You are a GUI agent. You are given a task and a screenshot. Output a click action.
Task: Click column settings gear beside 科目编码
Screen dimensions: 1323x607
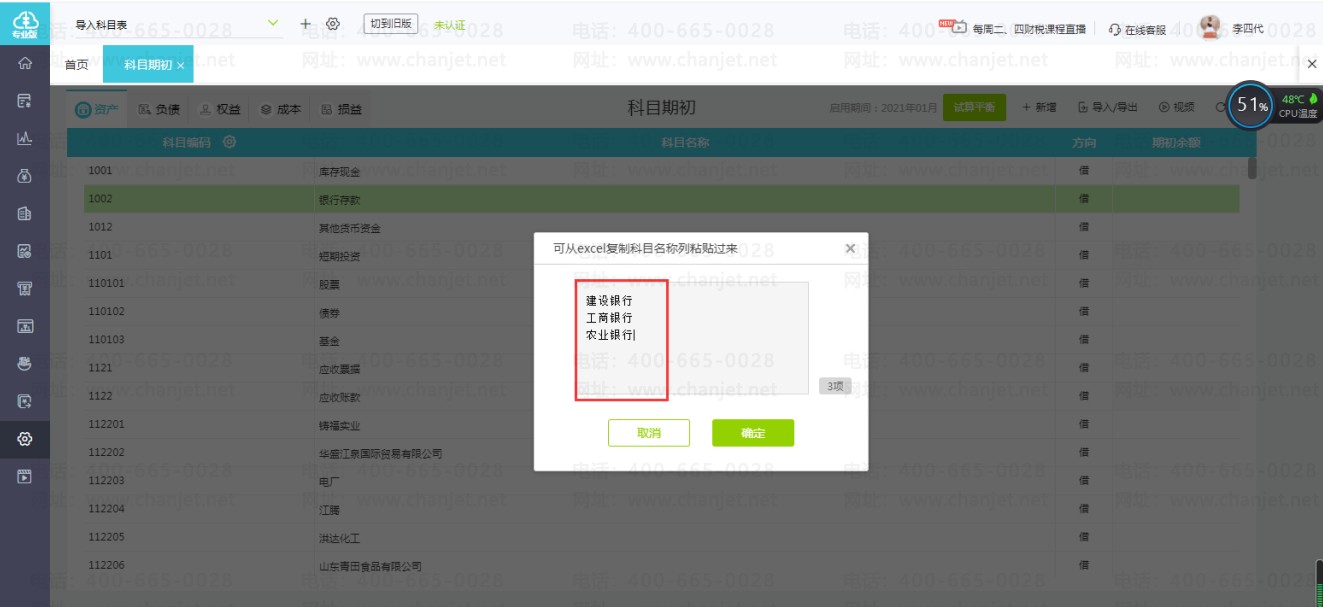pyautogui.click(x=230, y=142)
